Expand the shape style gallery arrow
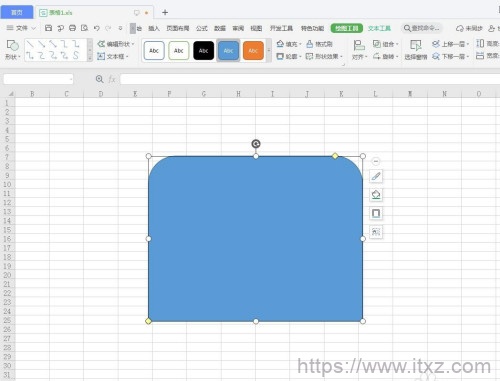Screen dimensions: 500x381 (269, 50)
